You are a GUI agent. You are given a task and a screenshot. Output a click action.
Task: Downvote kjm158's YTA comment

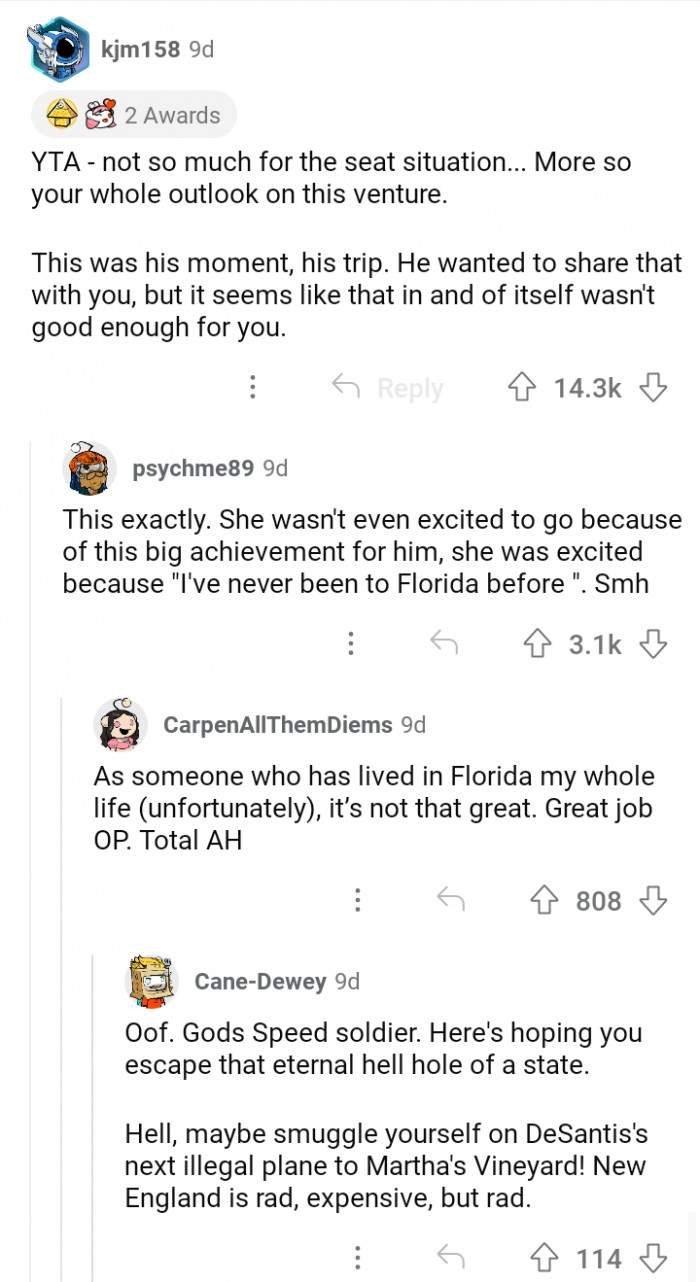point(653,388)
